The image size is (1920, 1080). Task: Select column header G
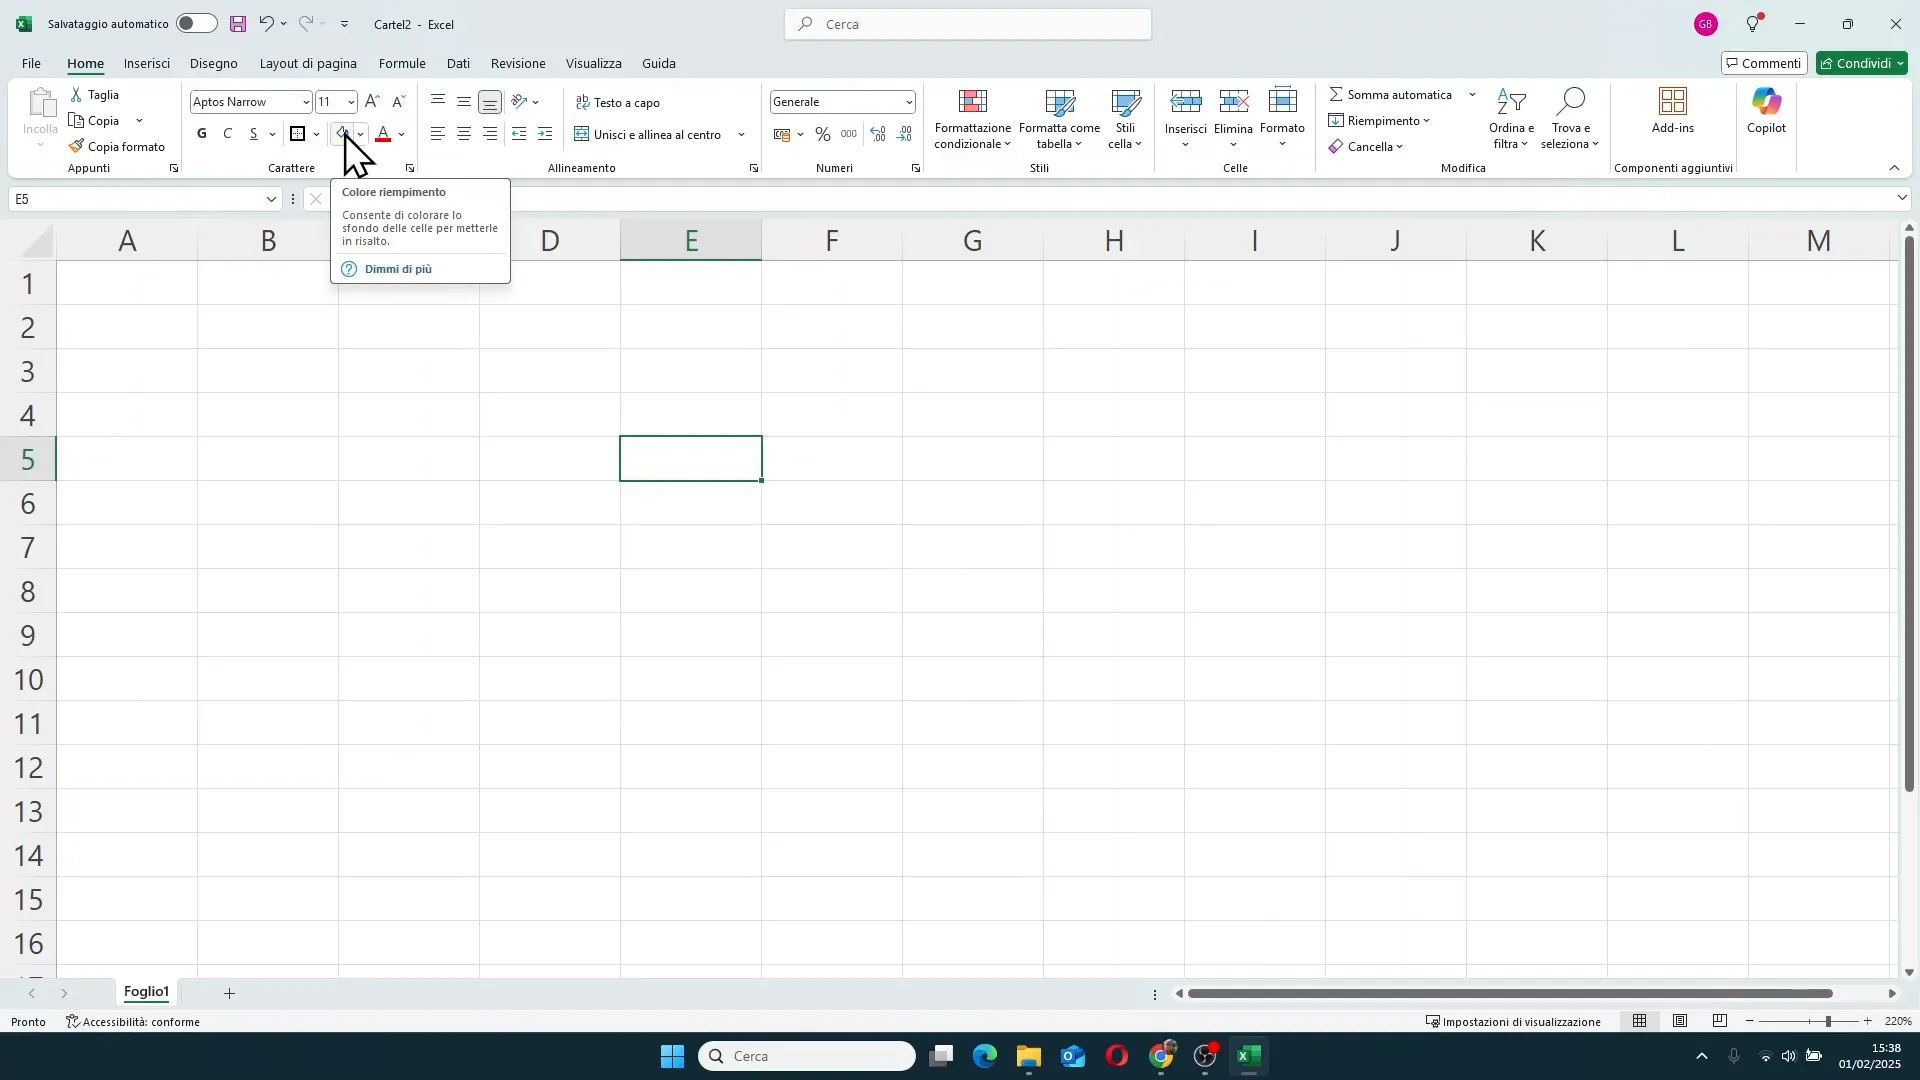(x=972, y=240)
